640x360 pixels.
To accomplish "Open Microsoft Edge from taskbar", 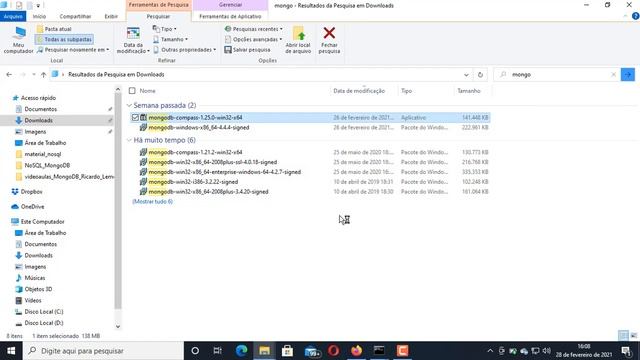I will (x=241, y=351).
